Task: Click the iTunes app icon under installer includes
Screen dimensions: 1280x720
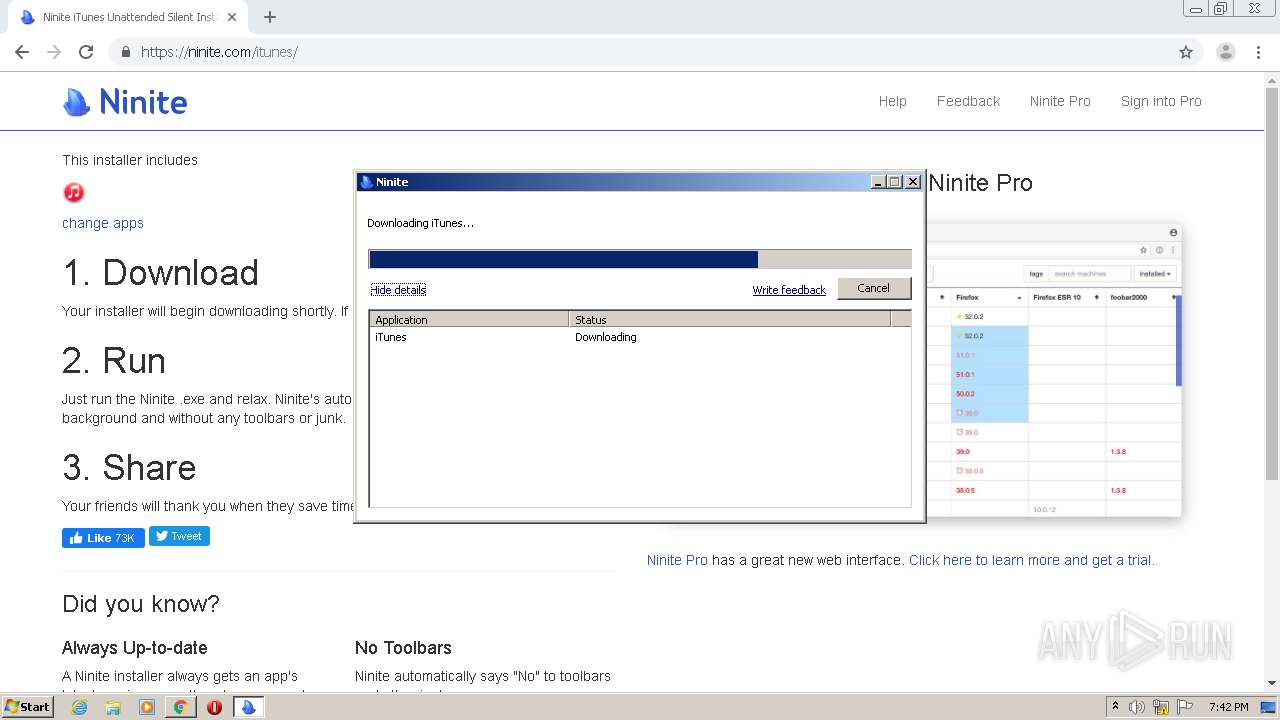Action: click(74, 192)
